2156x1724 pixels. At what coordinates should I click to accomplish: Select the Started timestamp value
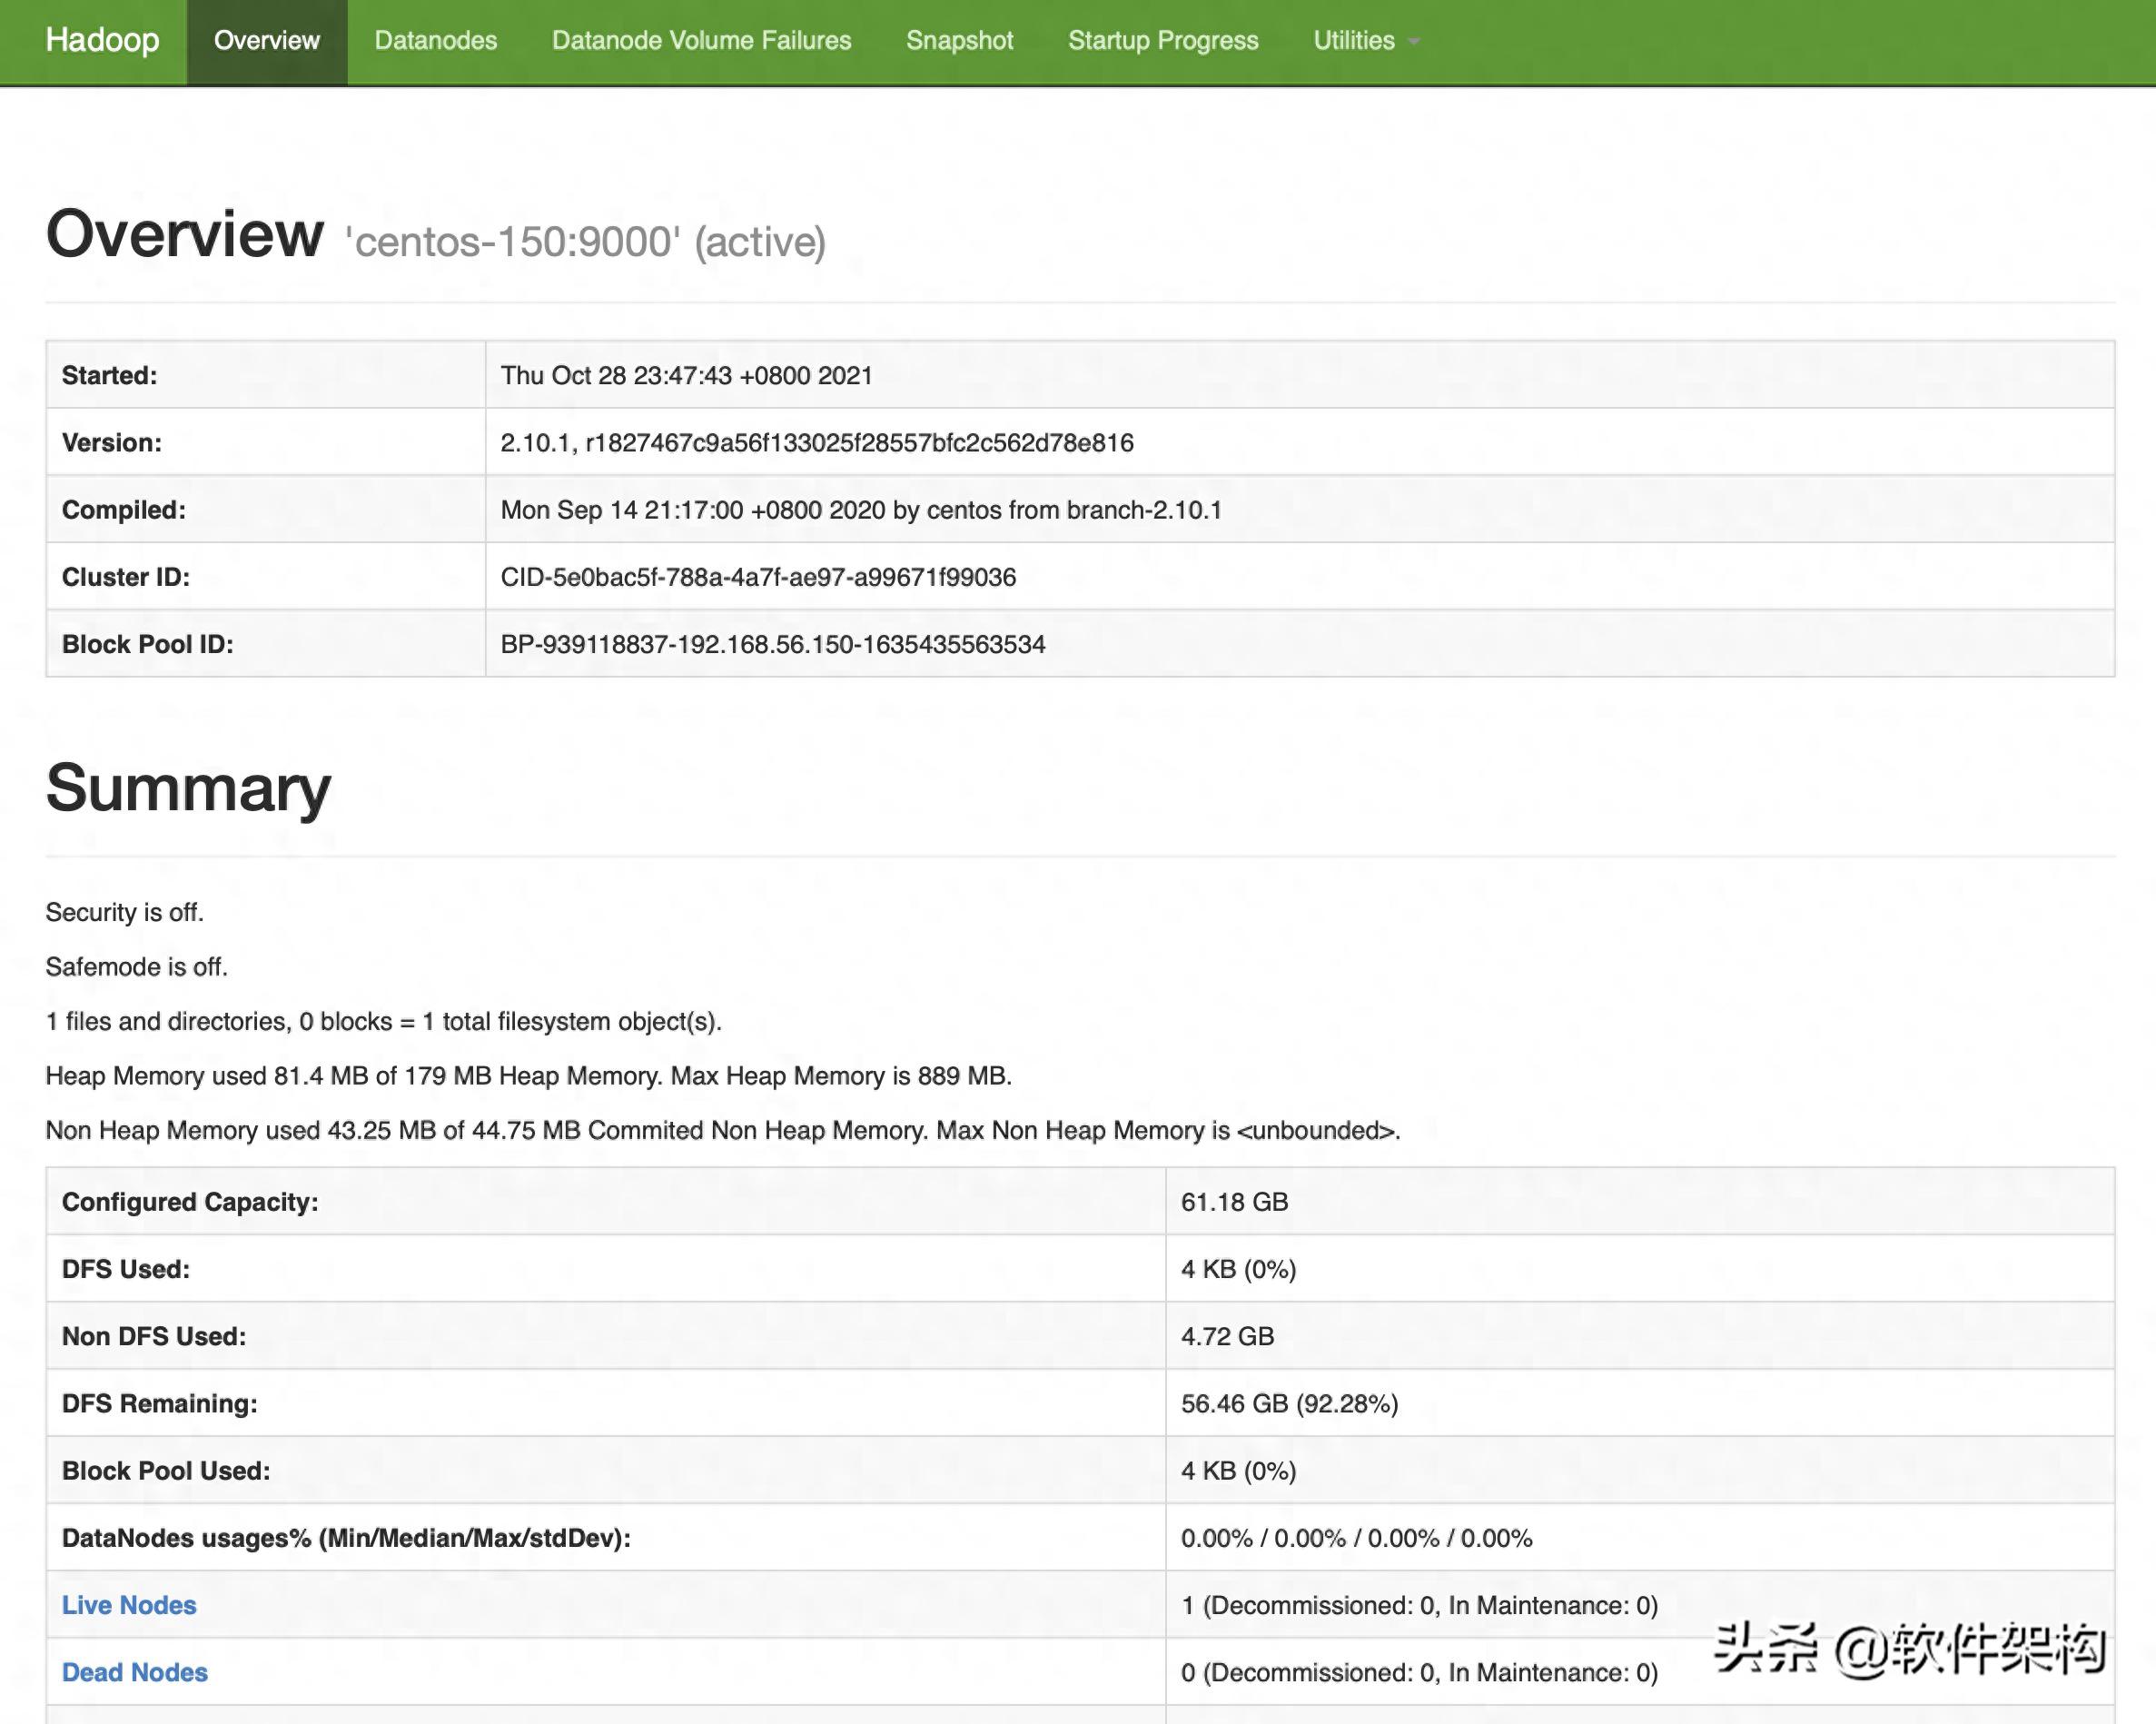pos(686,375)
